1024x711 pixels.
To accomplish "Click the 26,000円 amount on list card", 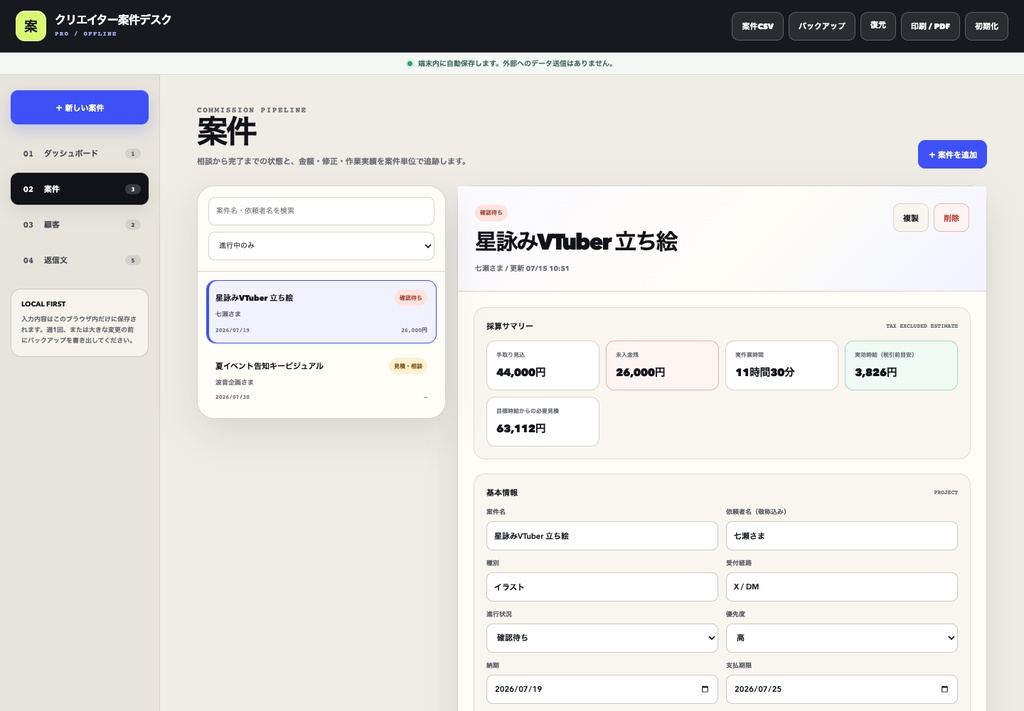I will (414, 330).
